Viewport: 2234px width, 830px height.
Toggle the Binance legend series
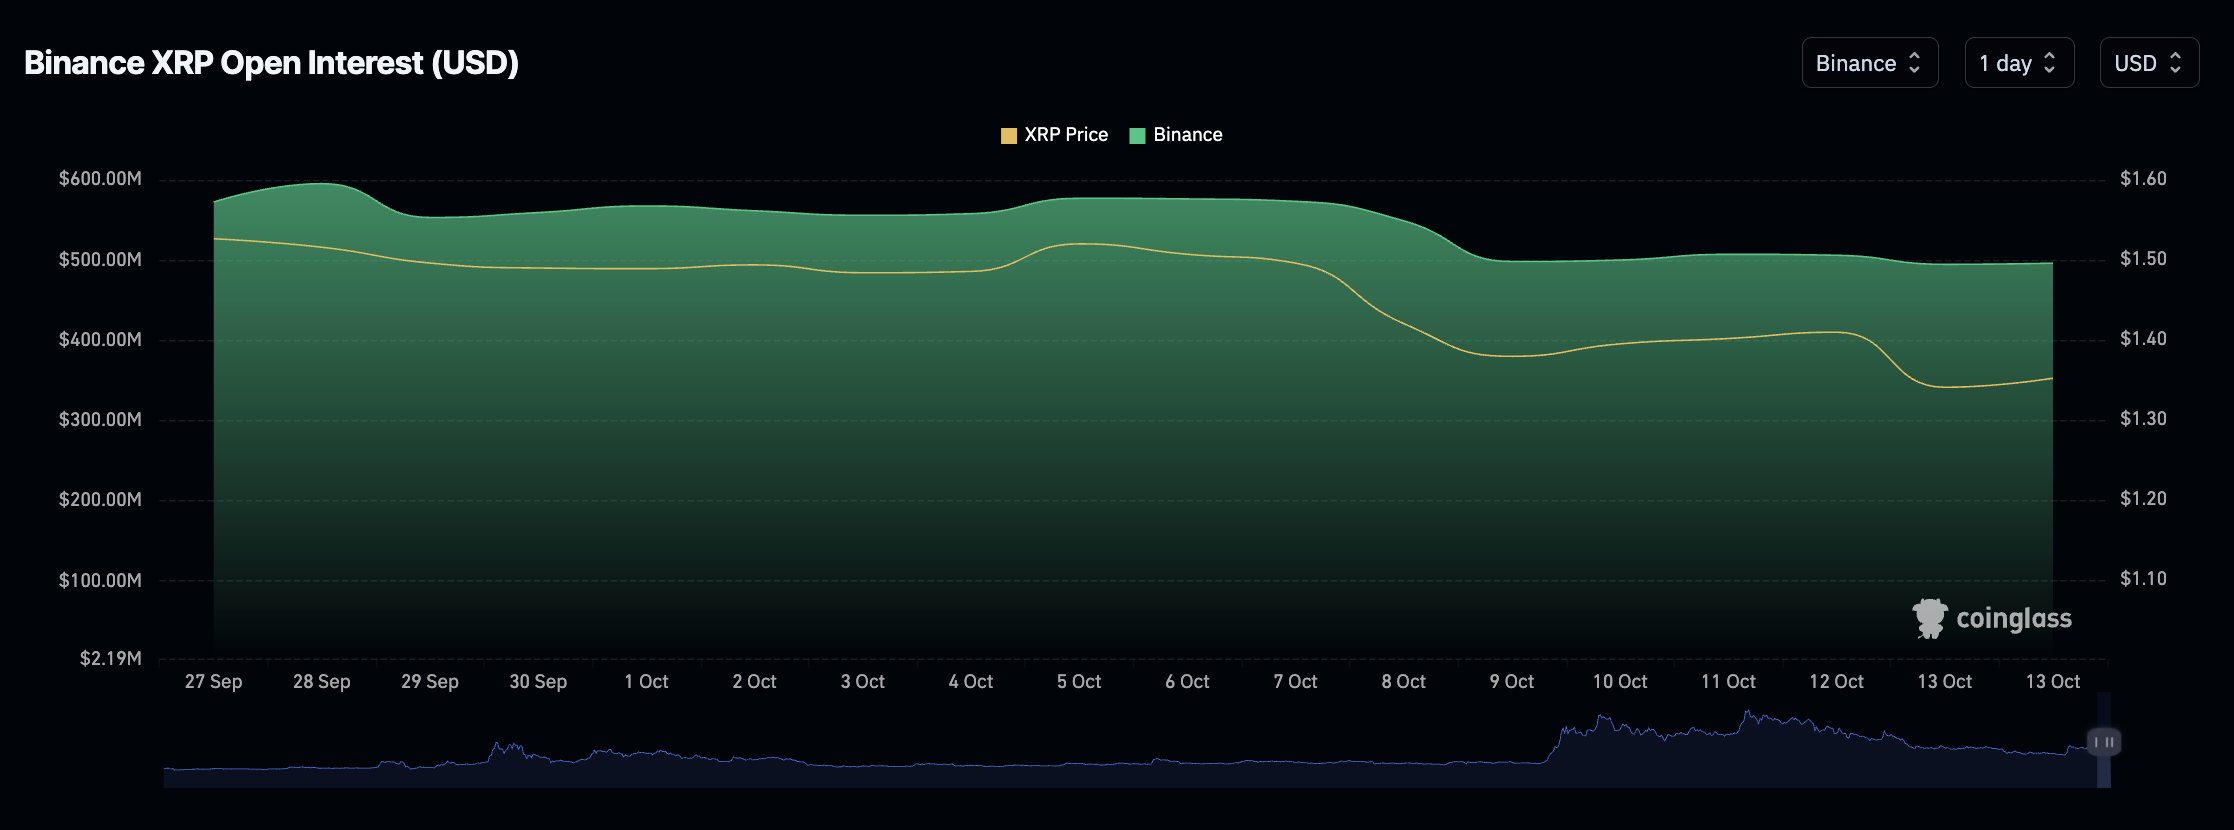click(x=1176, y=135)
